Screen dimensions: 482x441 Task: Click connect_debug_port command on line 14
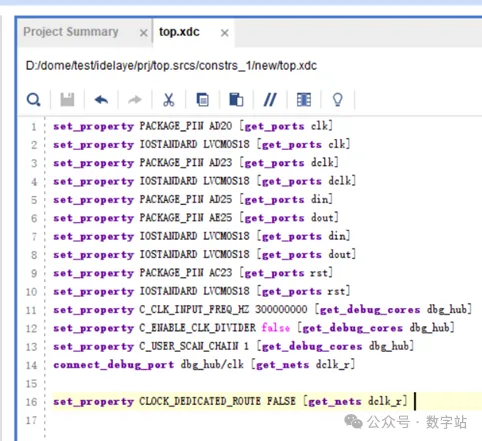114,365
